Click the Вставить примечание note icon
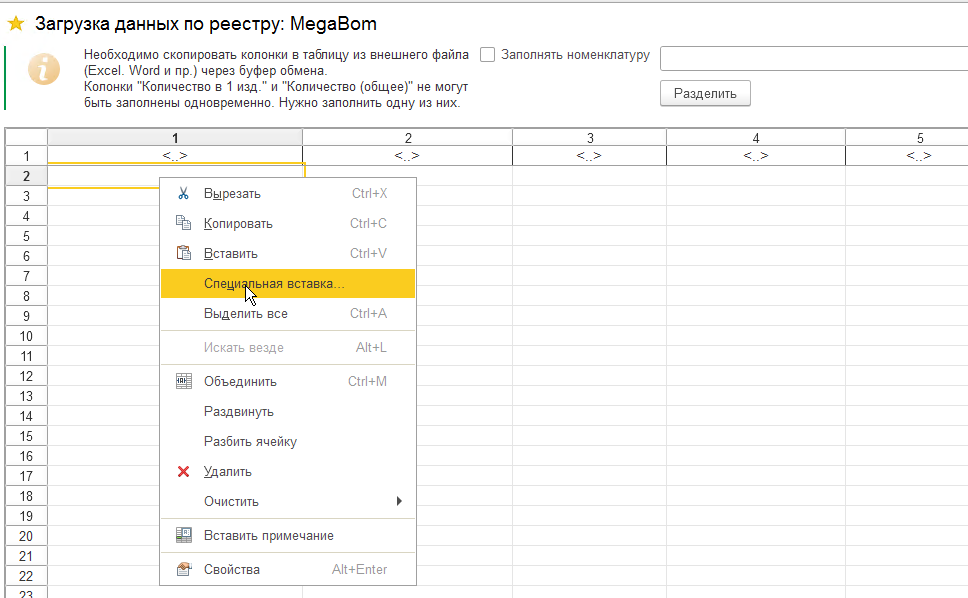The height and width of the screenshot is (598, 968). point(183,536)
